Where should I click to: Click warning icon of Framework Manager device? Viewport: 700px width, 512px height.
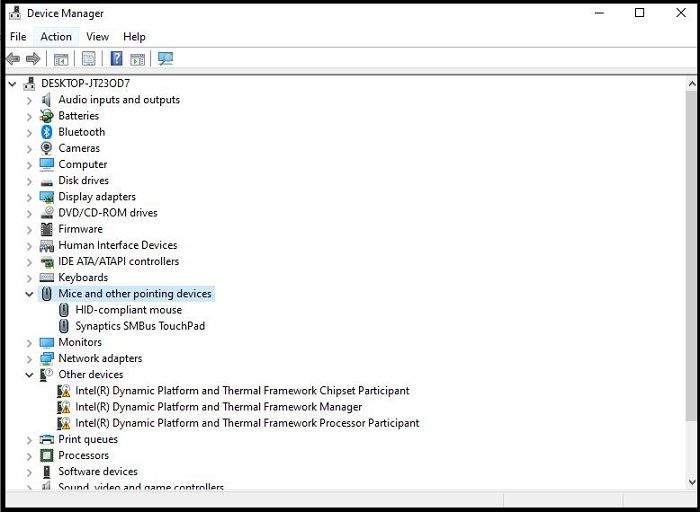coord(64,407)
